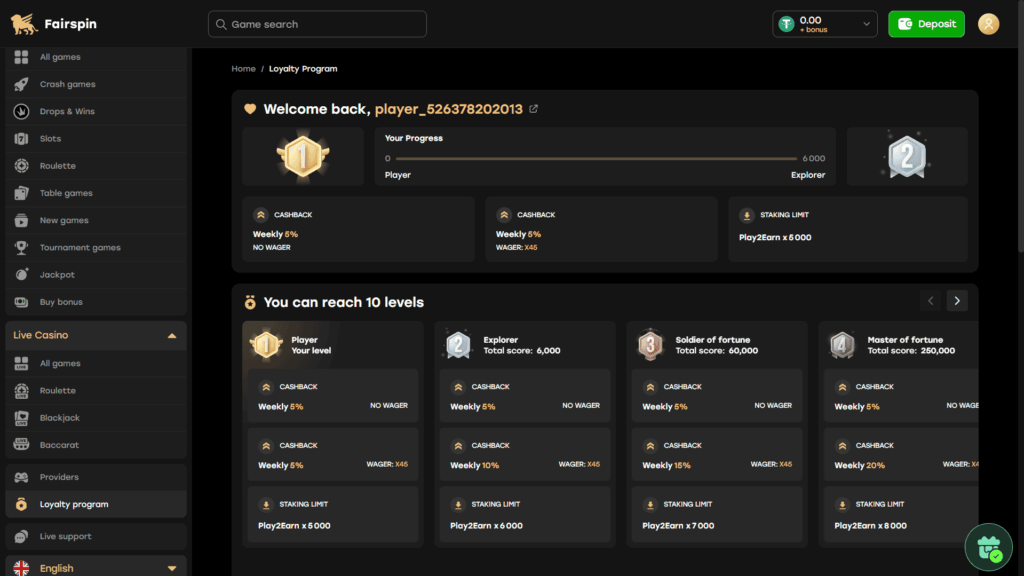Open the gift rewards floating icon
Image resolution: width=1024 pixels, height=576 pixels.
click(988, 547)
